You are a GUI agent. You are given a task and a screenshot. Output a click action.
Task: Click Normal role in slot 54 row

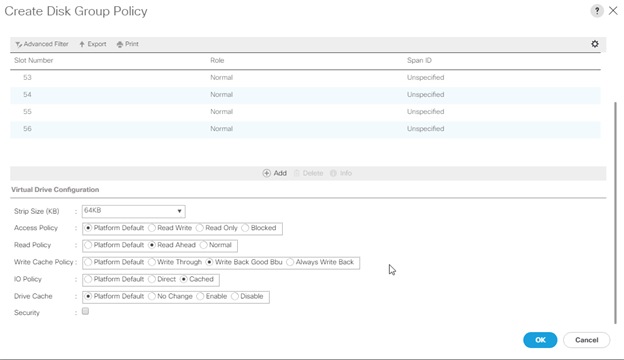pyautogui.click(x=222, y=95)
